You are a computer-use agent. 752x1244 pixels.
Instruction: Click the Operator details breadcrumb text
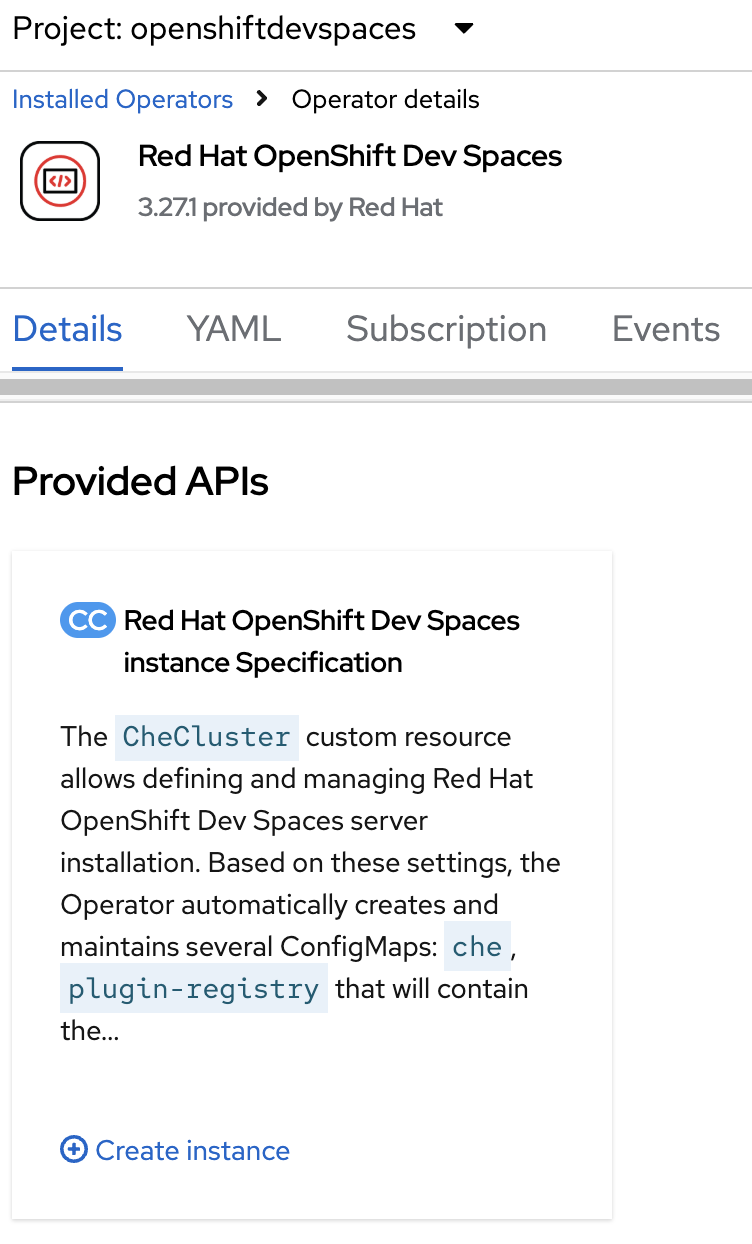[x=386, y=100]
